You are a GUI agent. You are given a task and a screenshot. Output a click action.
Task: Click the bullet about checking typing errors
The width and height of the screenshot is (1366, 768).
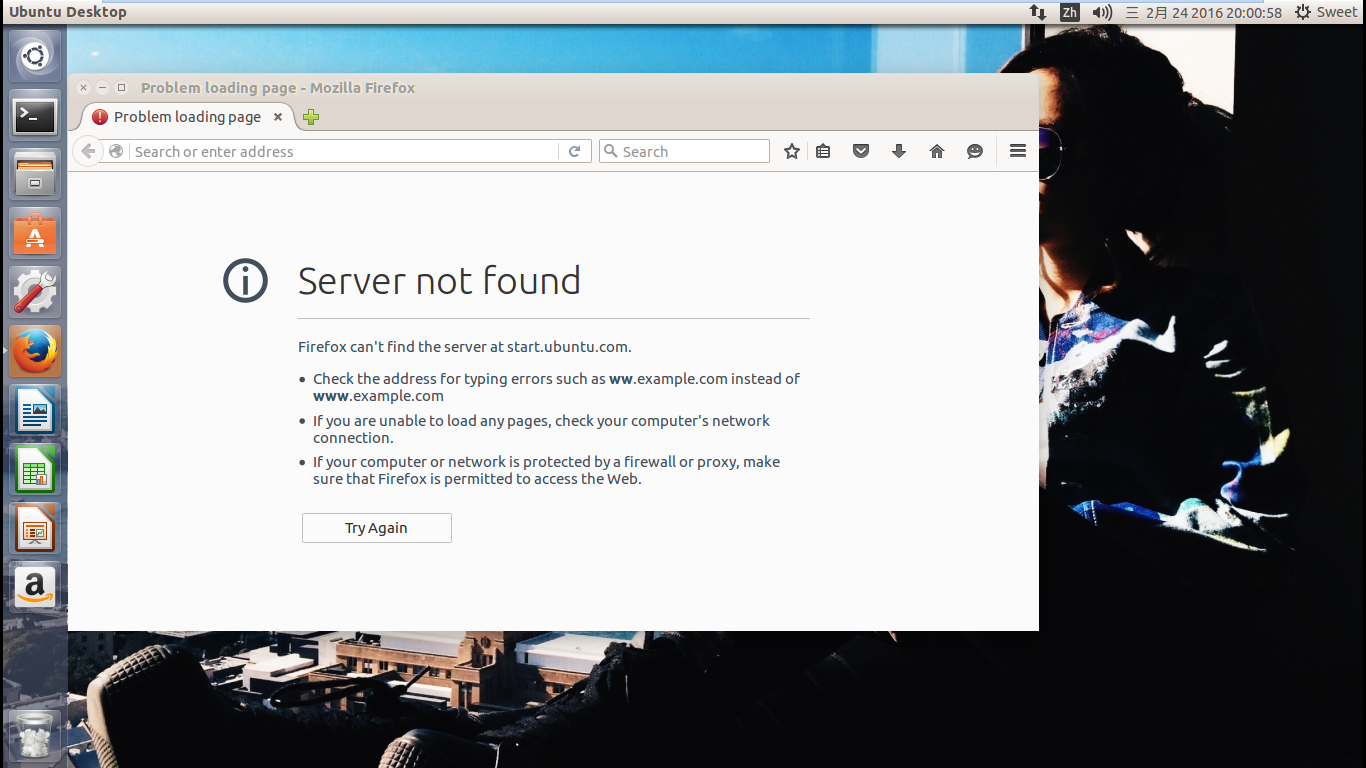tap(556, 387)
